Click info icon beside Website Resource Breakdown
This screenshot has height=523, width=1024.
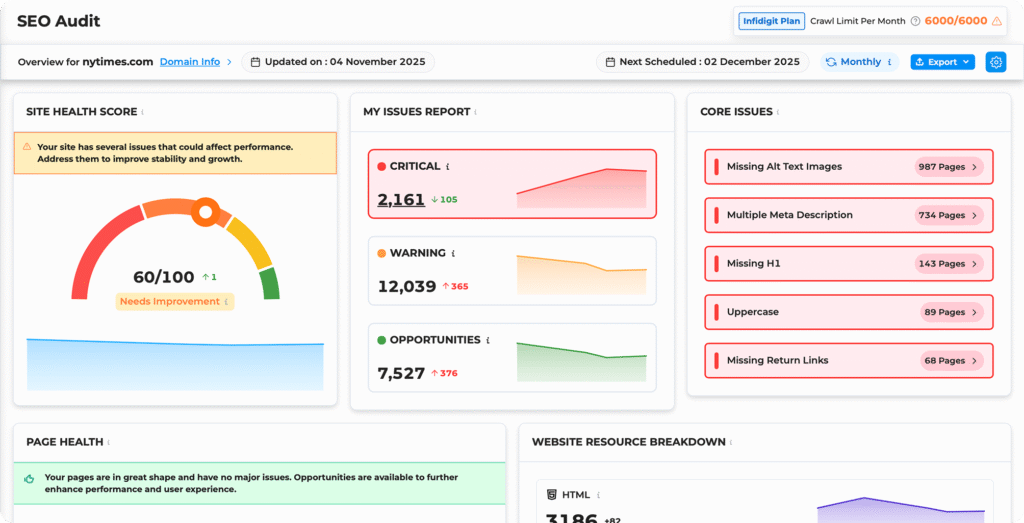tap(730, 442)
